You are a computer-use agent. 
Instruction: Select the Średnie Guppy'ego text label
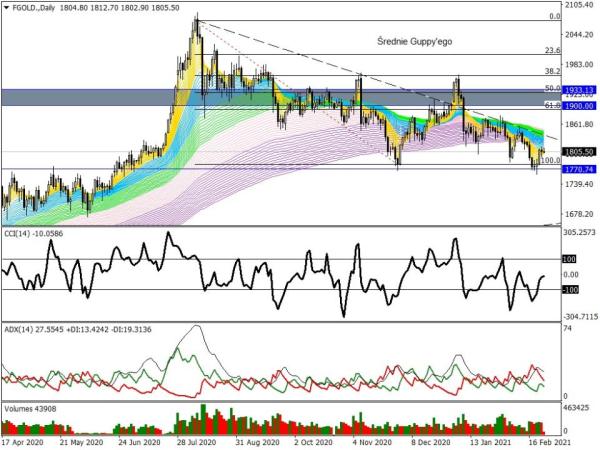click(x=414, y=41)
